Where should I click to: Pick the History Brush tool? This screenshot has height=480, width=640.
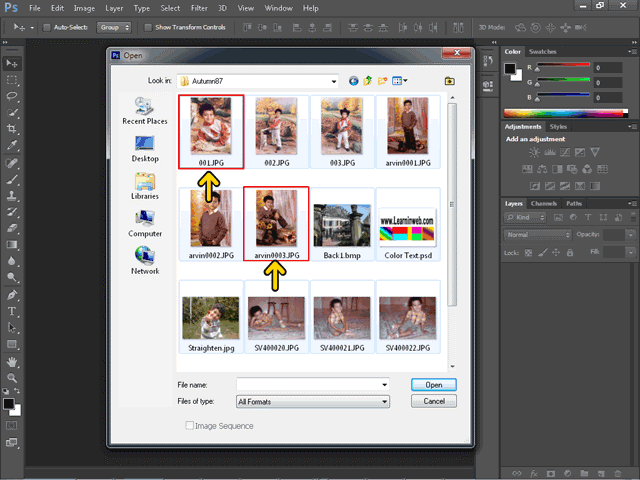point(11,211)
